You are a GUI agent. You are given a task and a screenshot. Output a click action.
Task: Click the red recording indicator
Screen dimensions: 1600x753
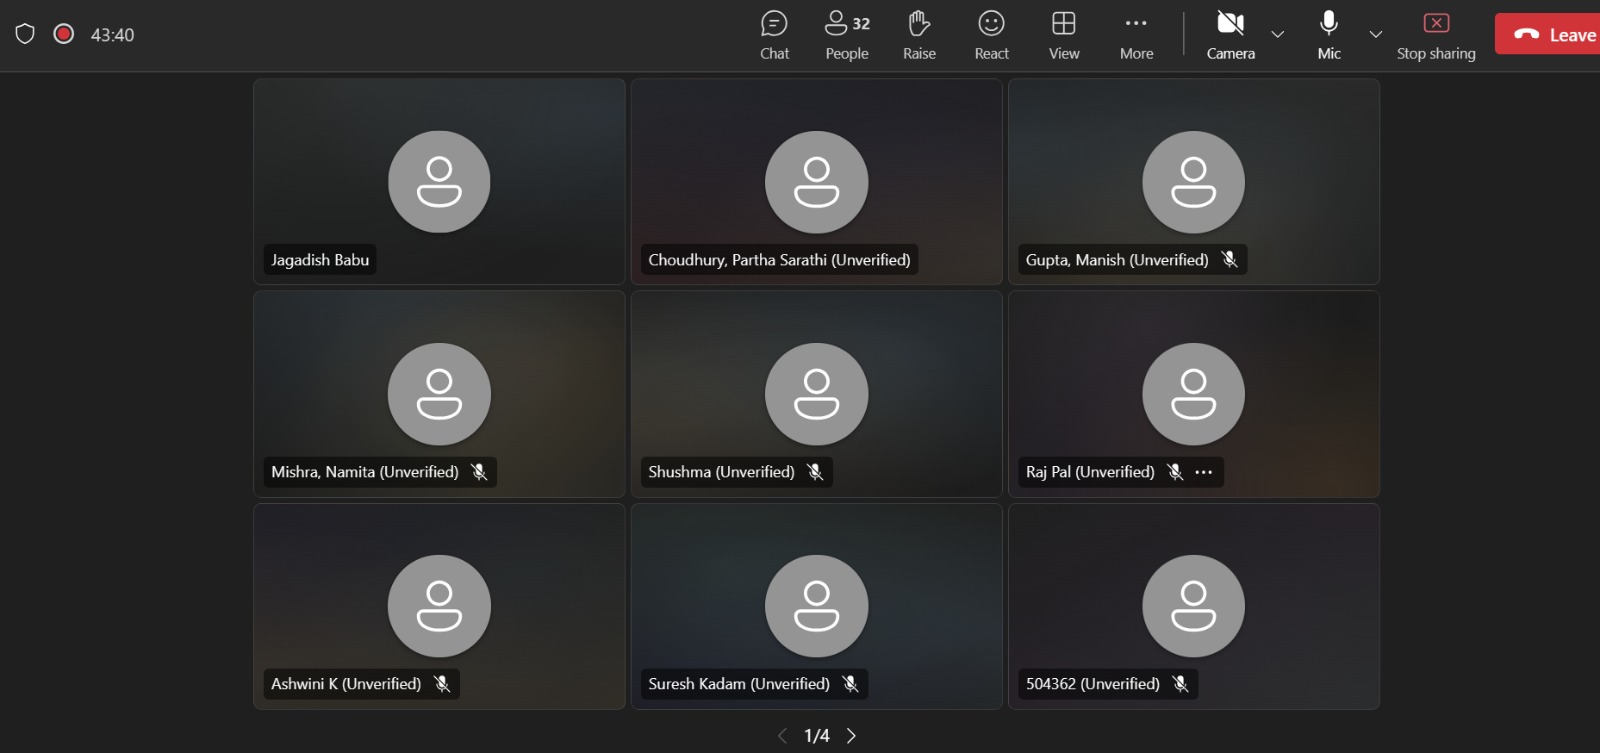64,34
